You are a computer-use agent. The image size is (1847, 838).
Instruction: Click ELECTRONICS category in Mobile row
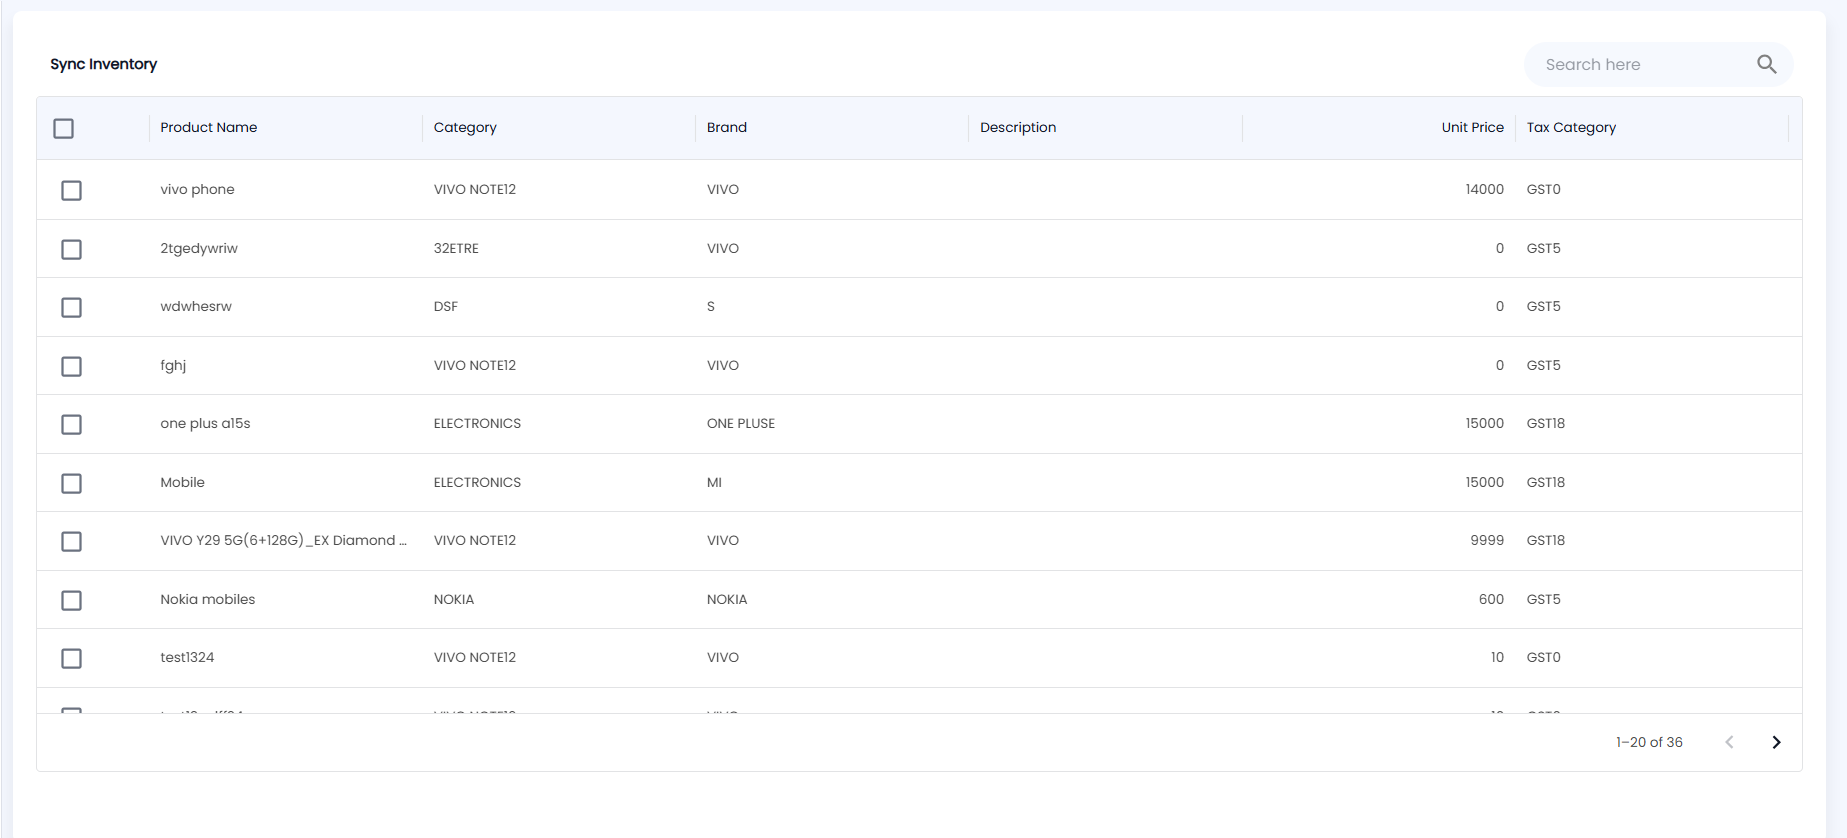(477, 482)
